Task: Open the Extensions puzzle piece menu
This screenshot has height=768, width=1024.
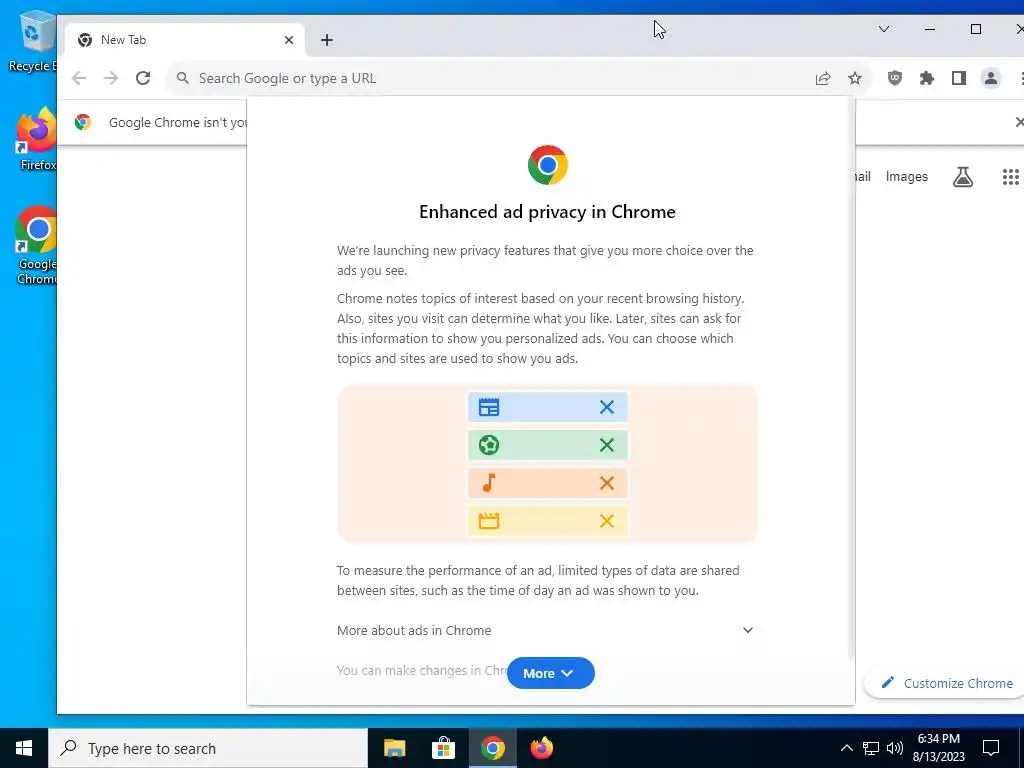Action: [927, 78]
